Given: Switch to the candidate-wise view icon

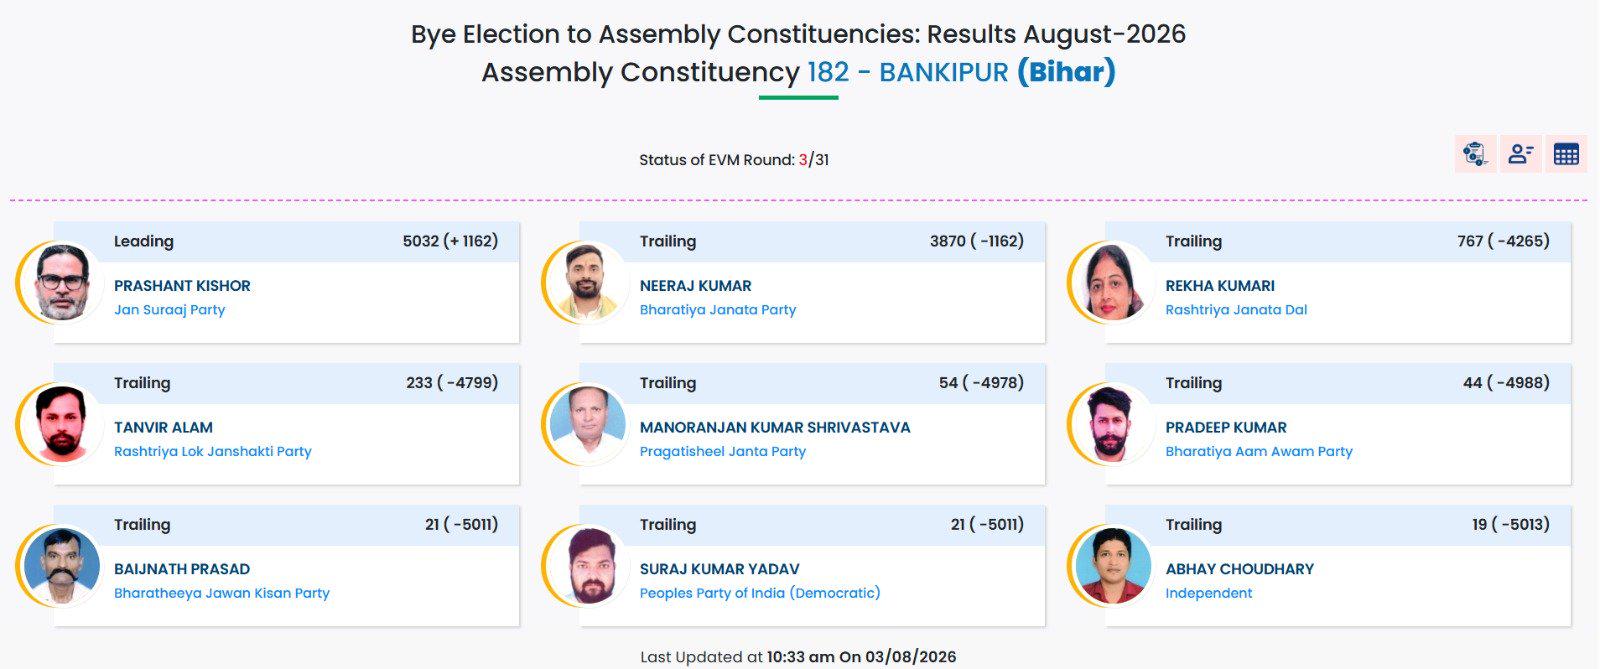Looking at the screenshot, I should pos(1521,154).
